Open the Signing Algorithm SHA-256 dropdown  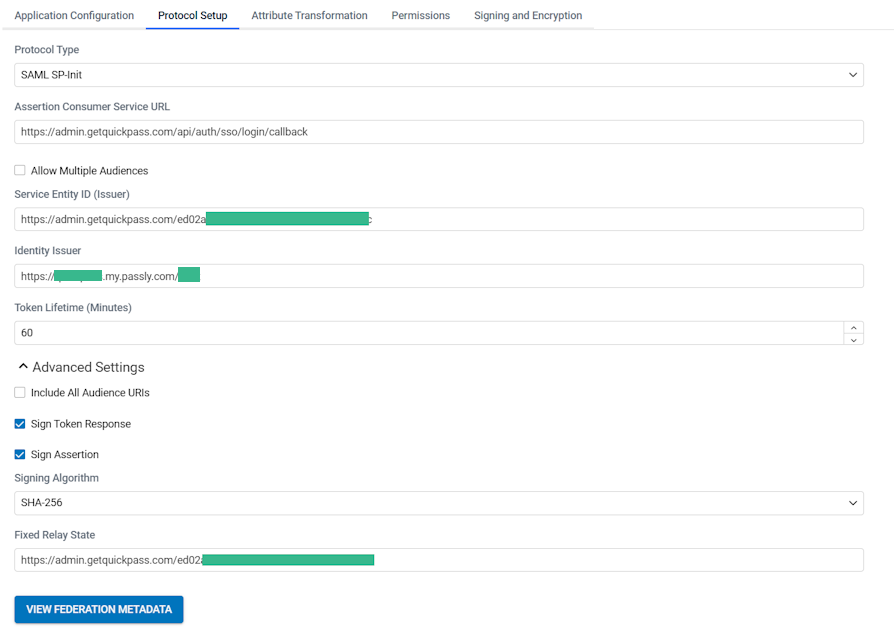[438, 503]
